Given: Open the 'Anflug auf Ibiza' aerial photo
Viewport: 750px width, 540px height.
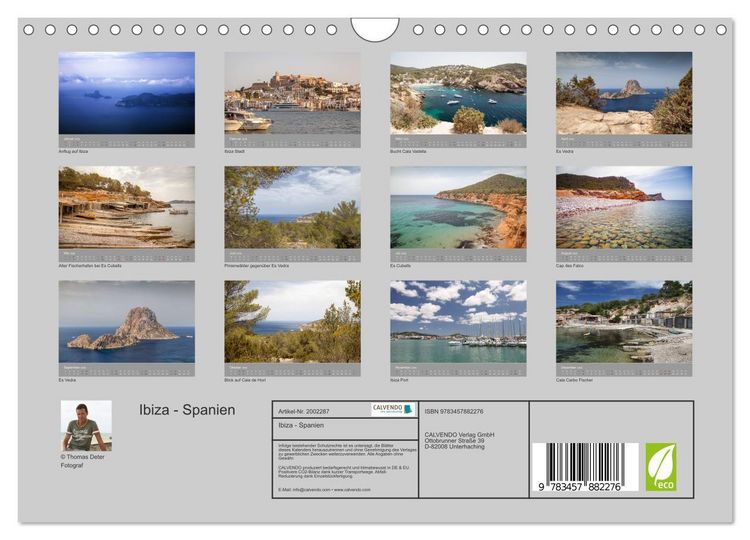Looking at the screenshot, I should tap(127, 93).
